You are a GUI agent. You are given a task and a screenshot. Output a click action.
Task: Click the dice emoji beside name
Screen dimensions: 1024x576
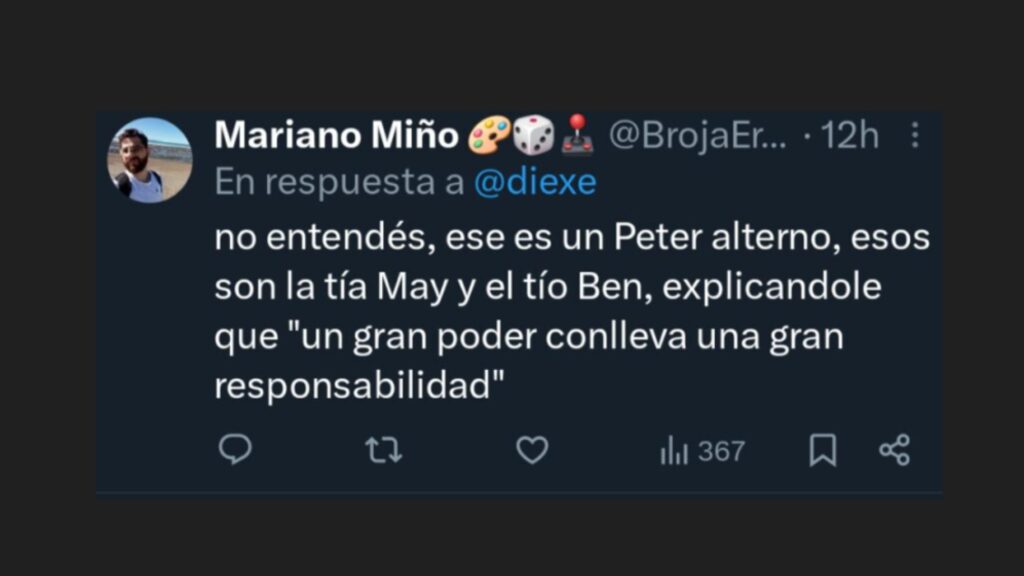coord(534,135)
